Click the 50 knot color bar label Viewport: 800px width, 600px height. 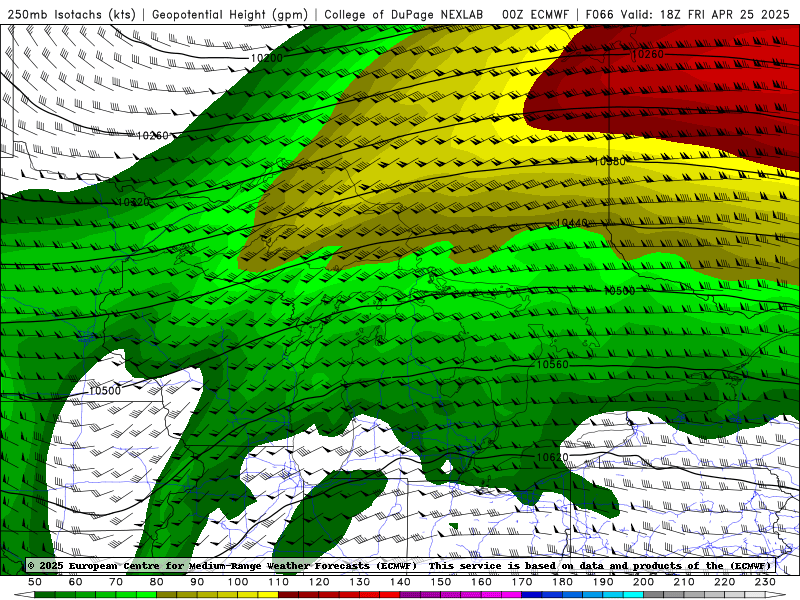[x=35, y=582]
